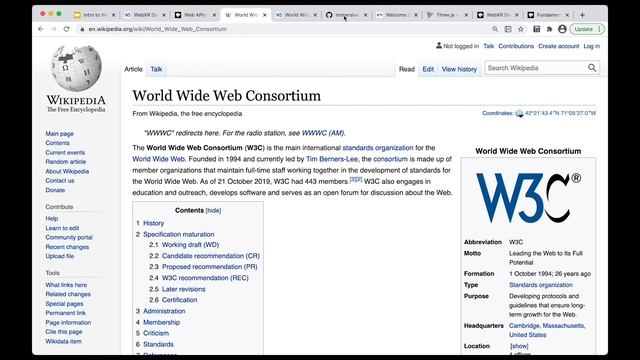This screenshot has width=640, height=360.
Task: Click the extension icon next to bookmark star
Action: click(536, 29)
